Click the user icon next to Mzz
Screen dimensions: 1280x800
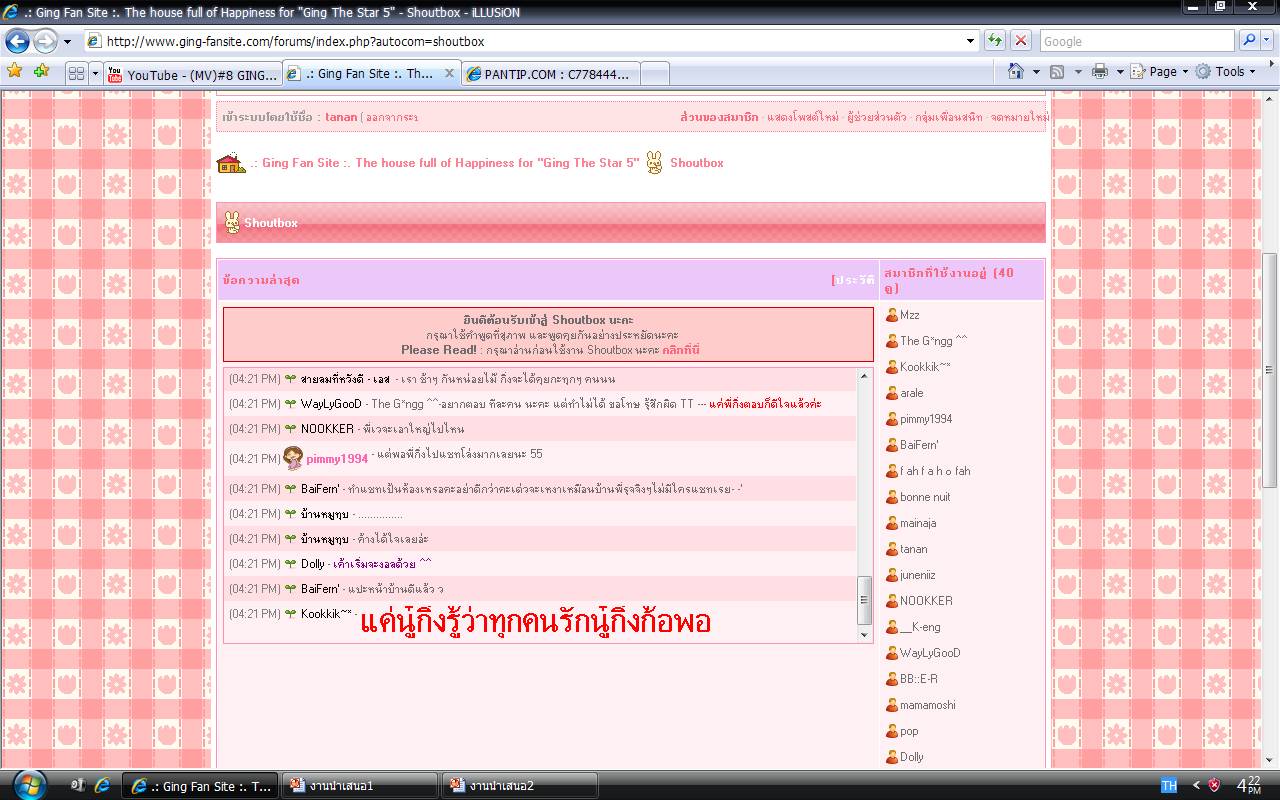(x=892, y=315)
